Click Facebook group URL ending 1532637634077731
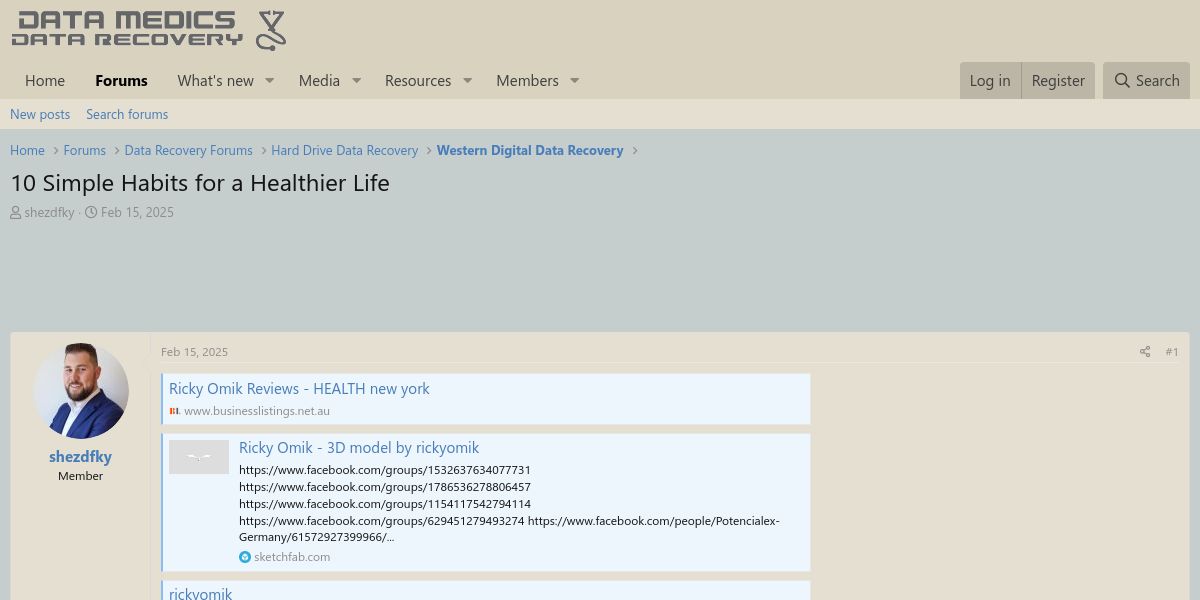This screenshot has height=600, width=1200. [x=385, y=470]
